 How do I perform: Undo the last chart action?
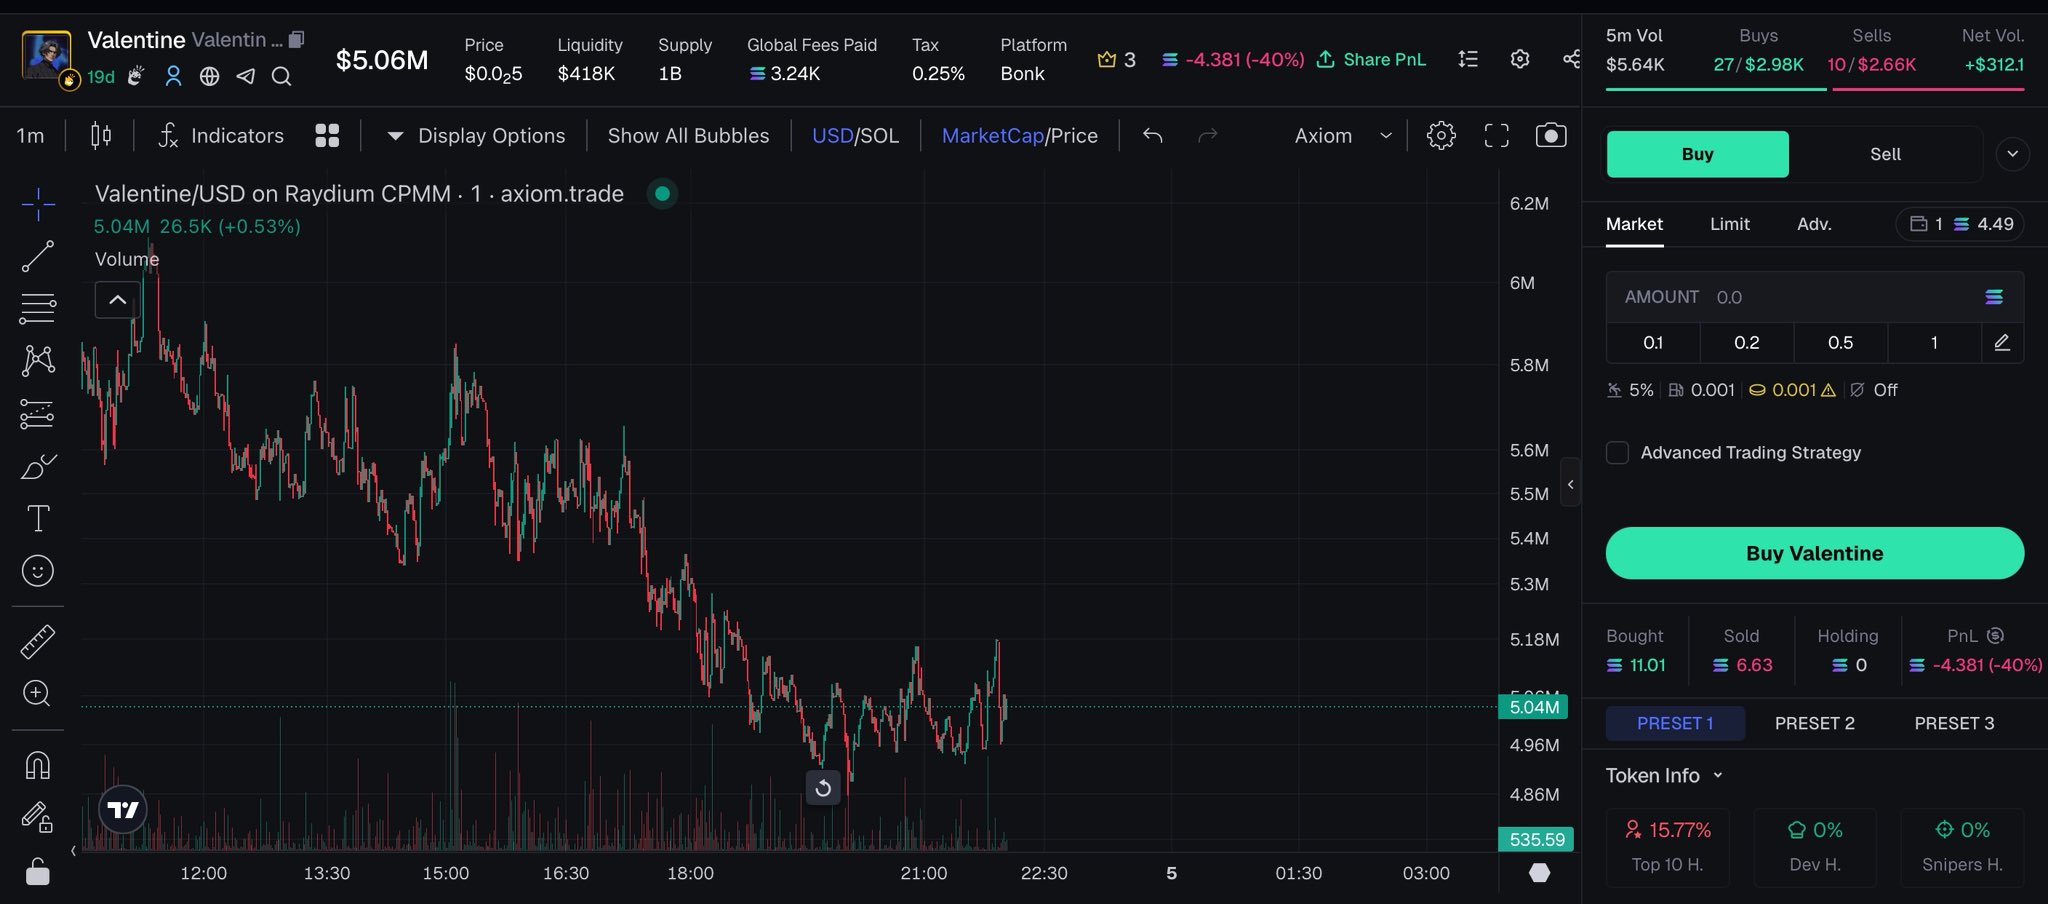pyautogui.click(x=1153, y=136)
